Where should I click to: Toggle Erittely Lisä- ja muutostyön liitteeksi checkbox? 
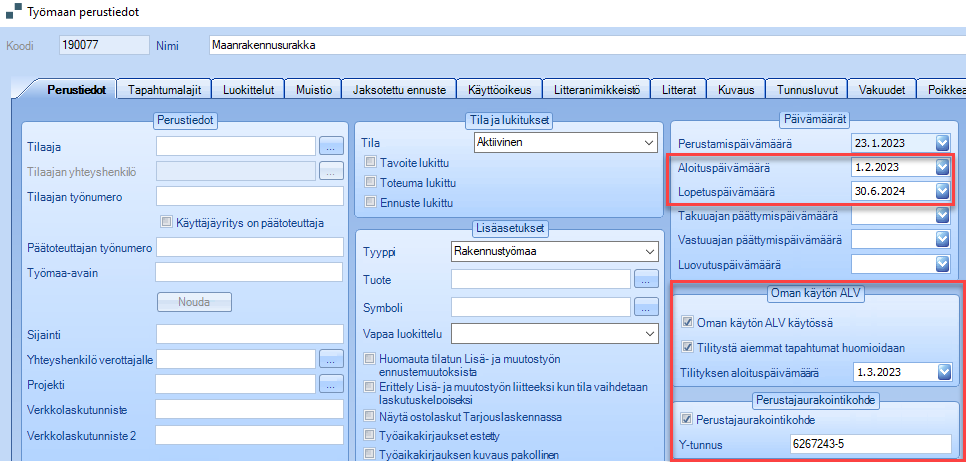370,387
